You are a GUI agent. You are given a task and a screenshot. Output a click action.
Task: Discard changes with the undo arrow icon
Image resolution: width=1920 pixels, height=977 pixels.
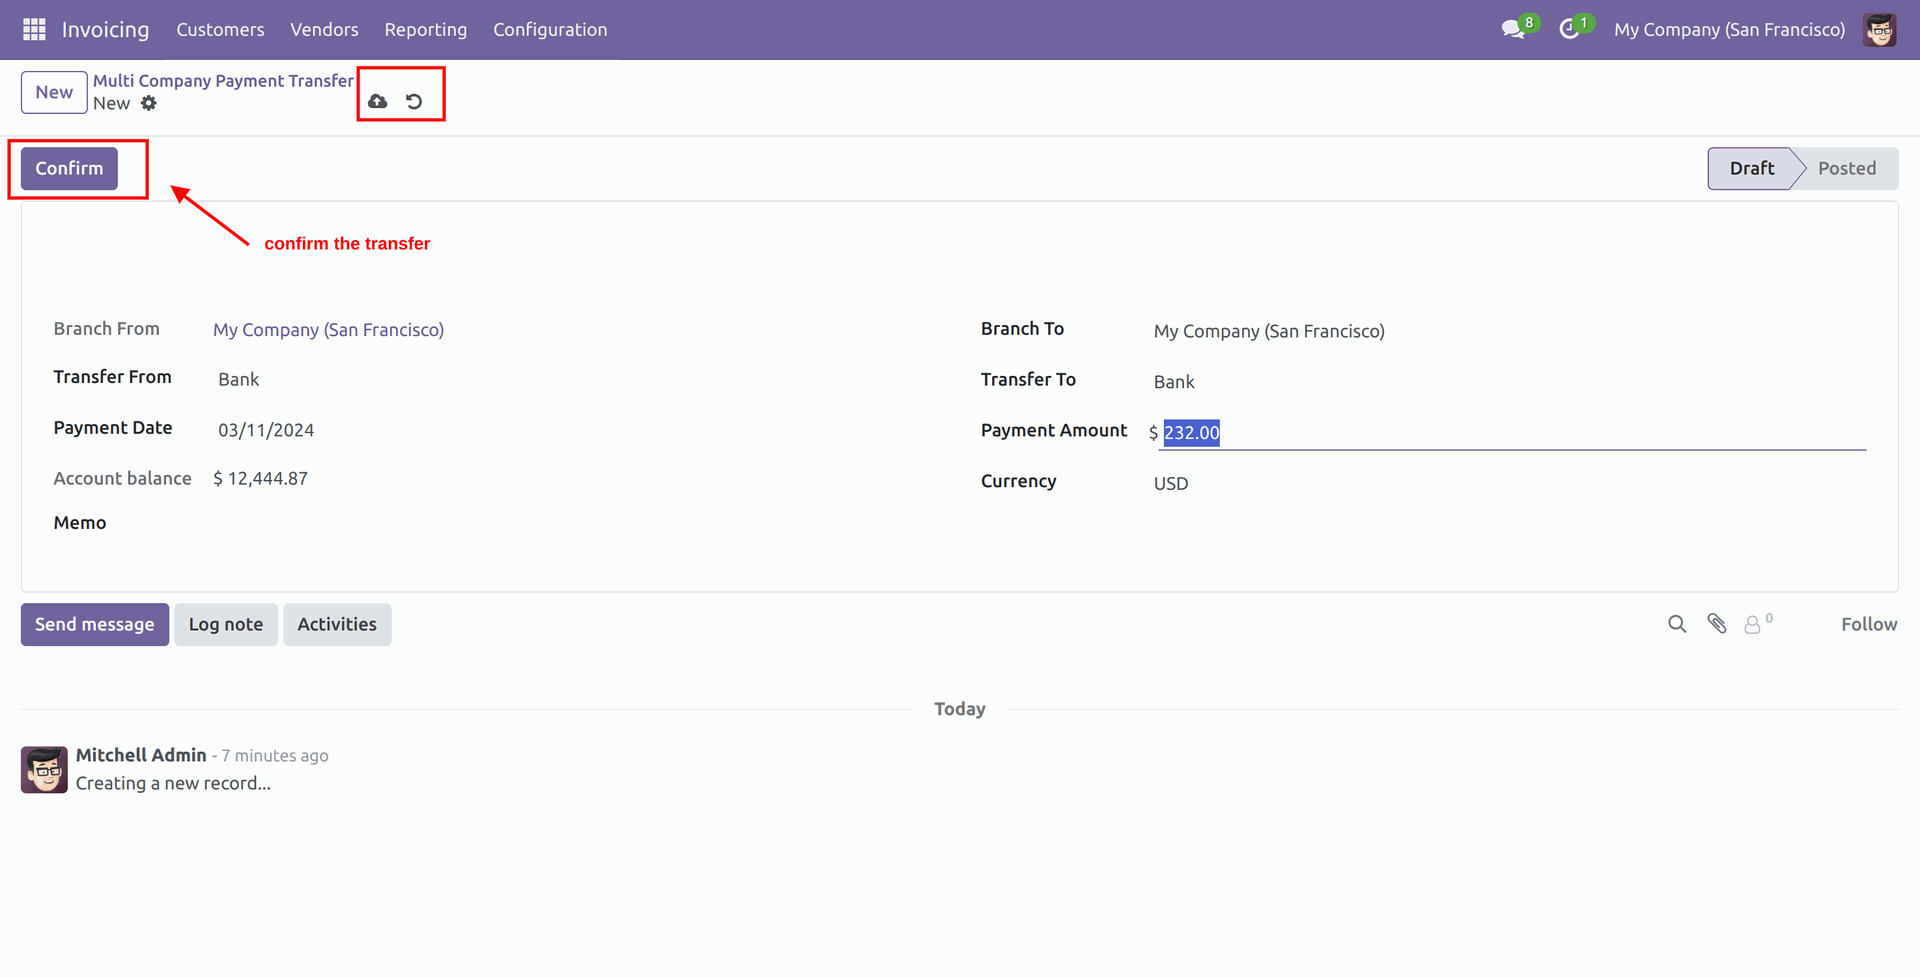414,101
